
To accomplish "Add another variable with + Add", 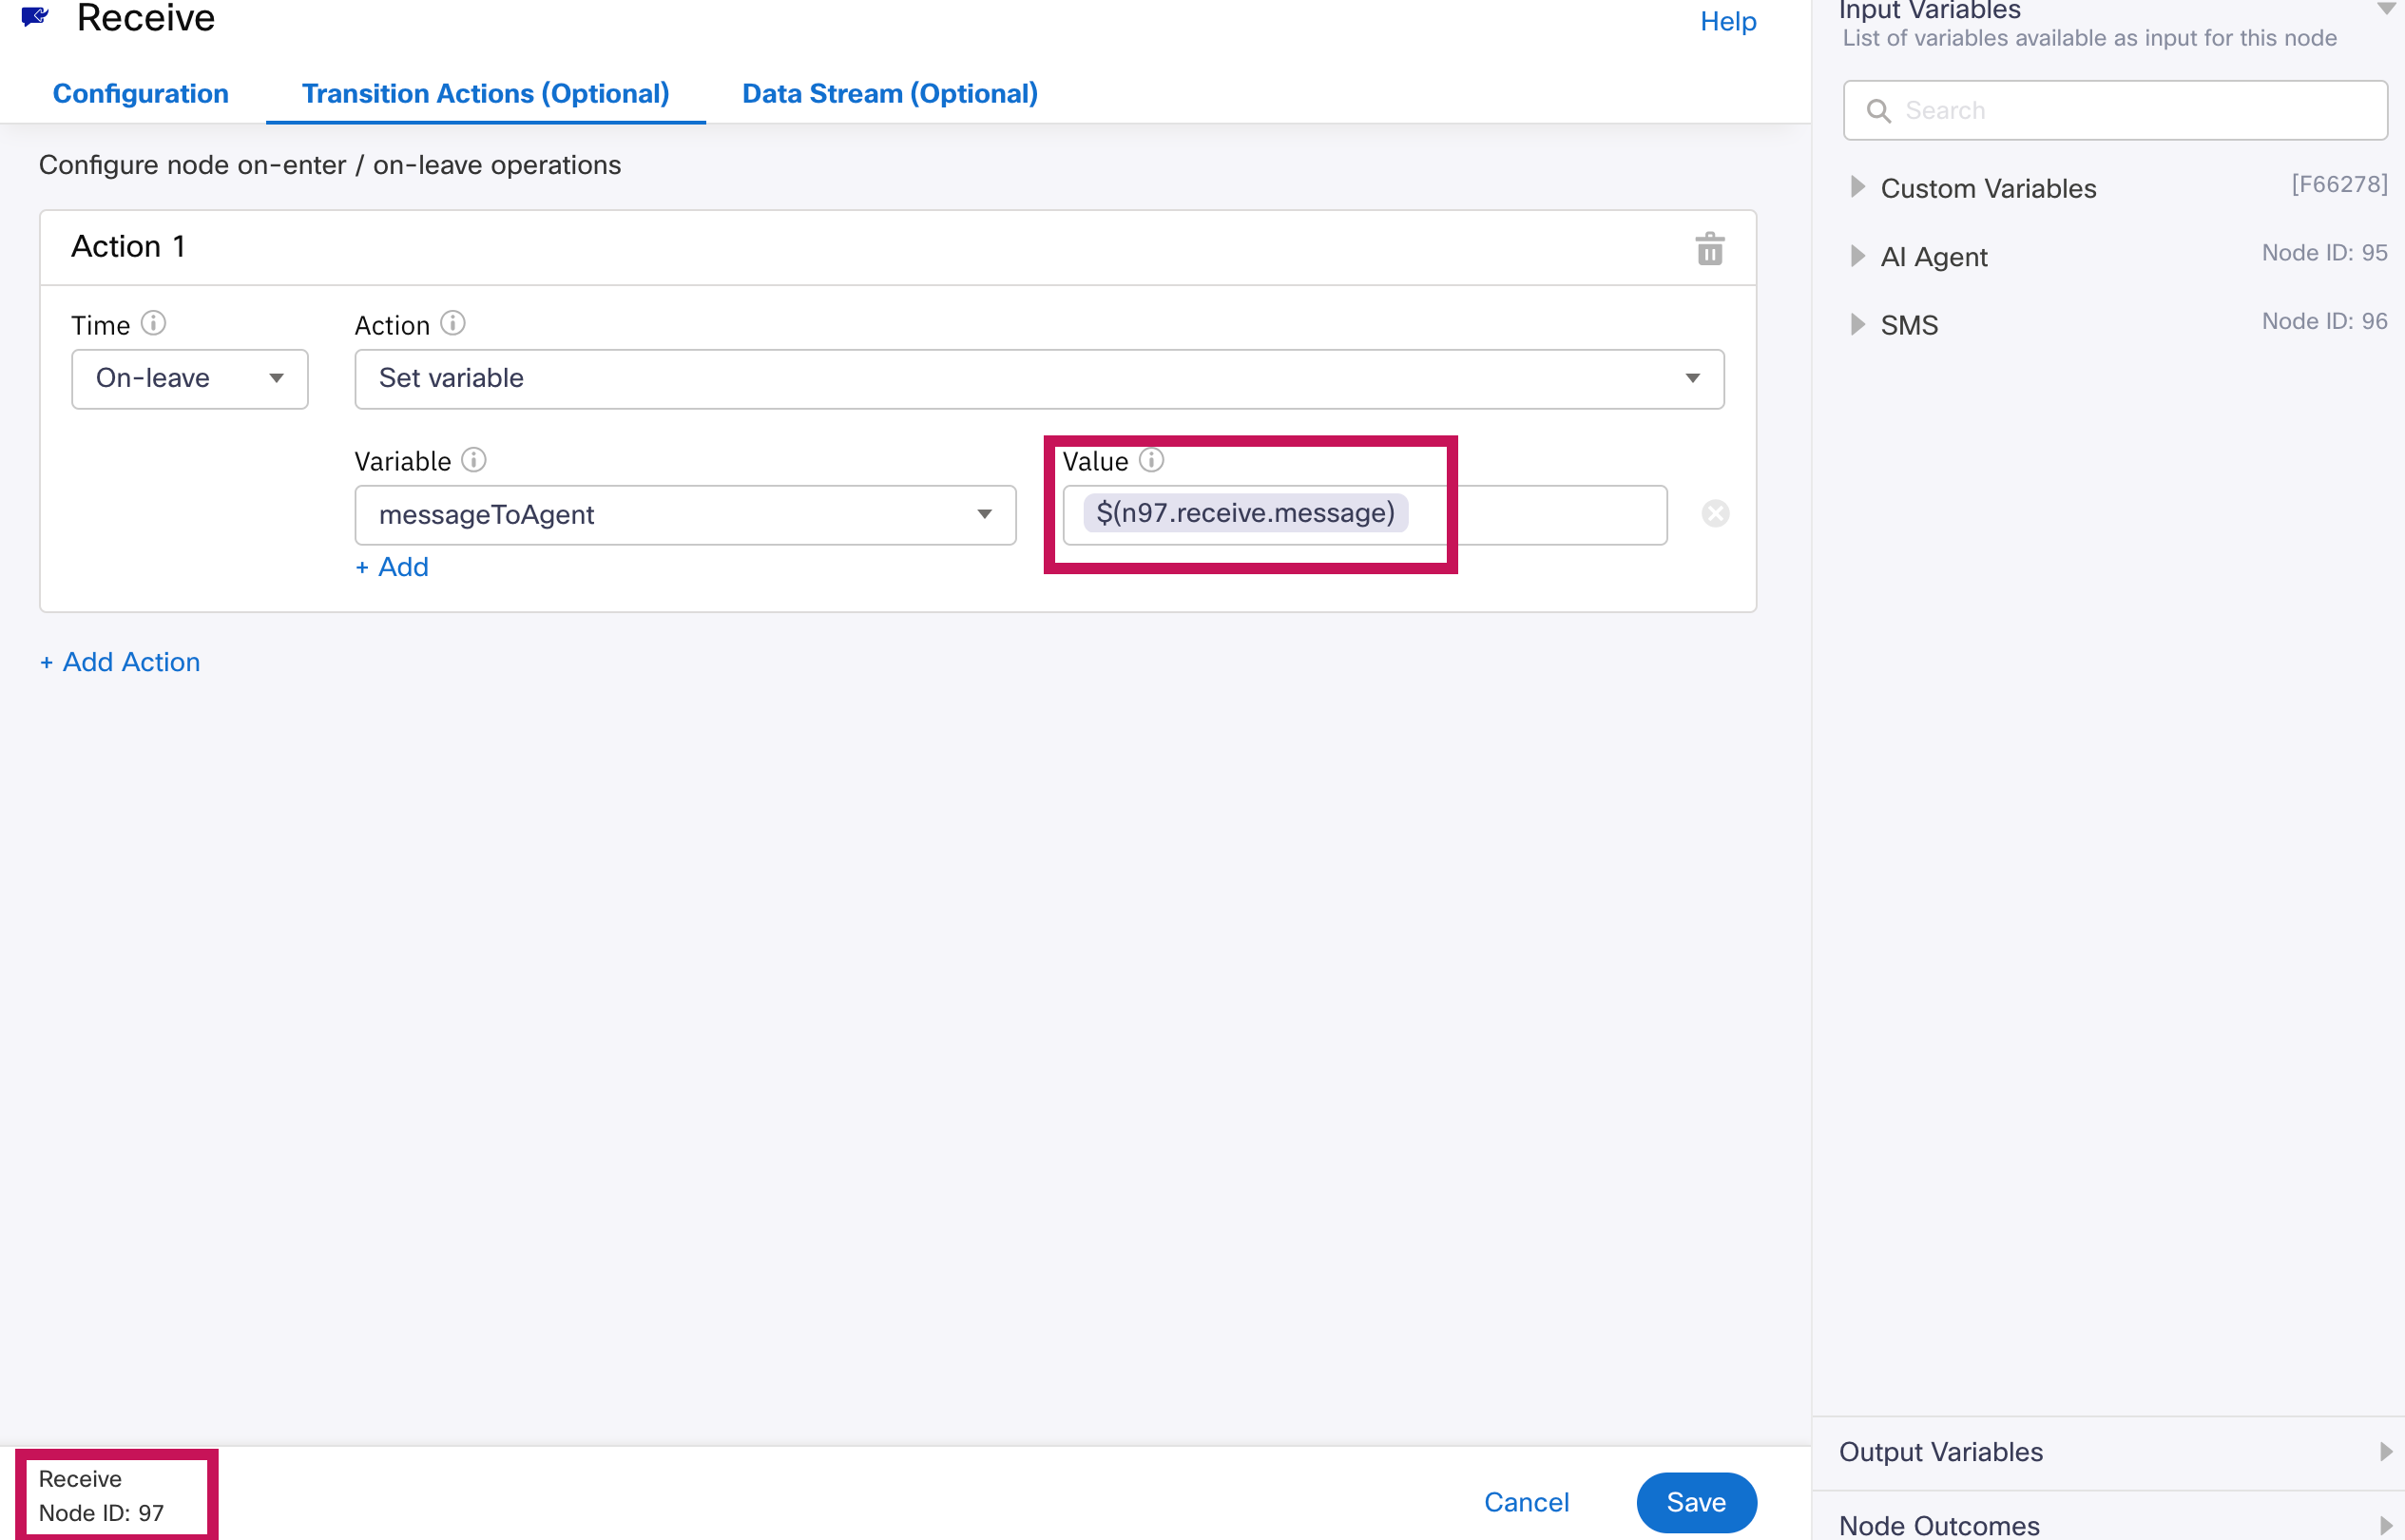I will [392, 567].
